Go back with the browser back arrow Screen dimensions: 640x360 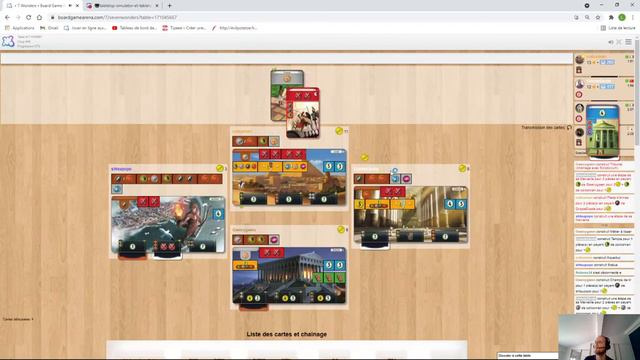click(7, 18)
